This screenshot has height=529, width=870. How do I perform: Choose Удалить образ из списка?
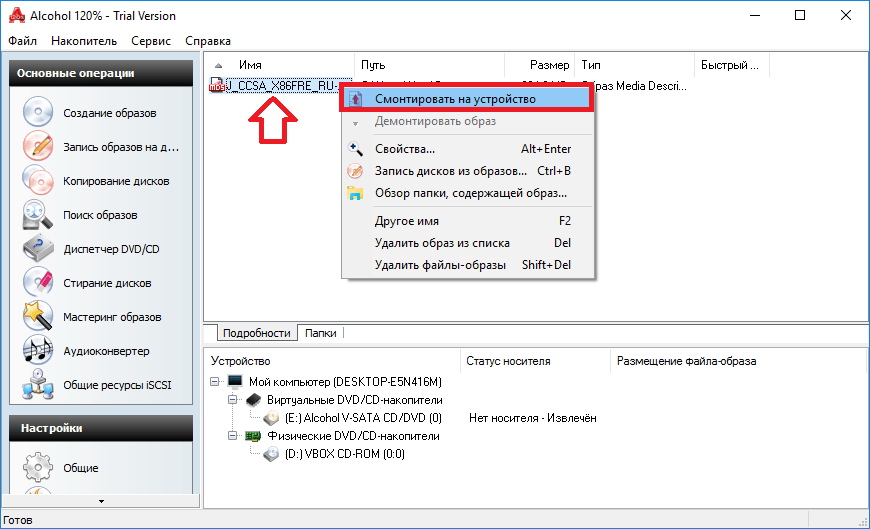(x=467, y=243)
